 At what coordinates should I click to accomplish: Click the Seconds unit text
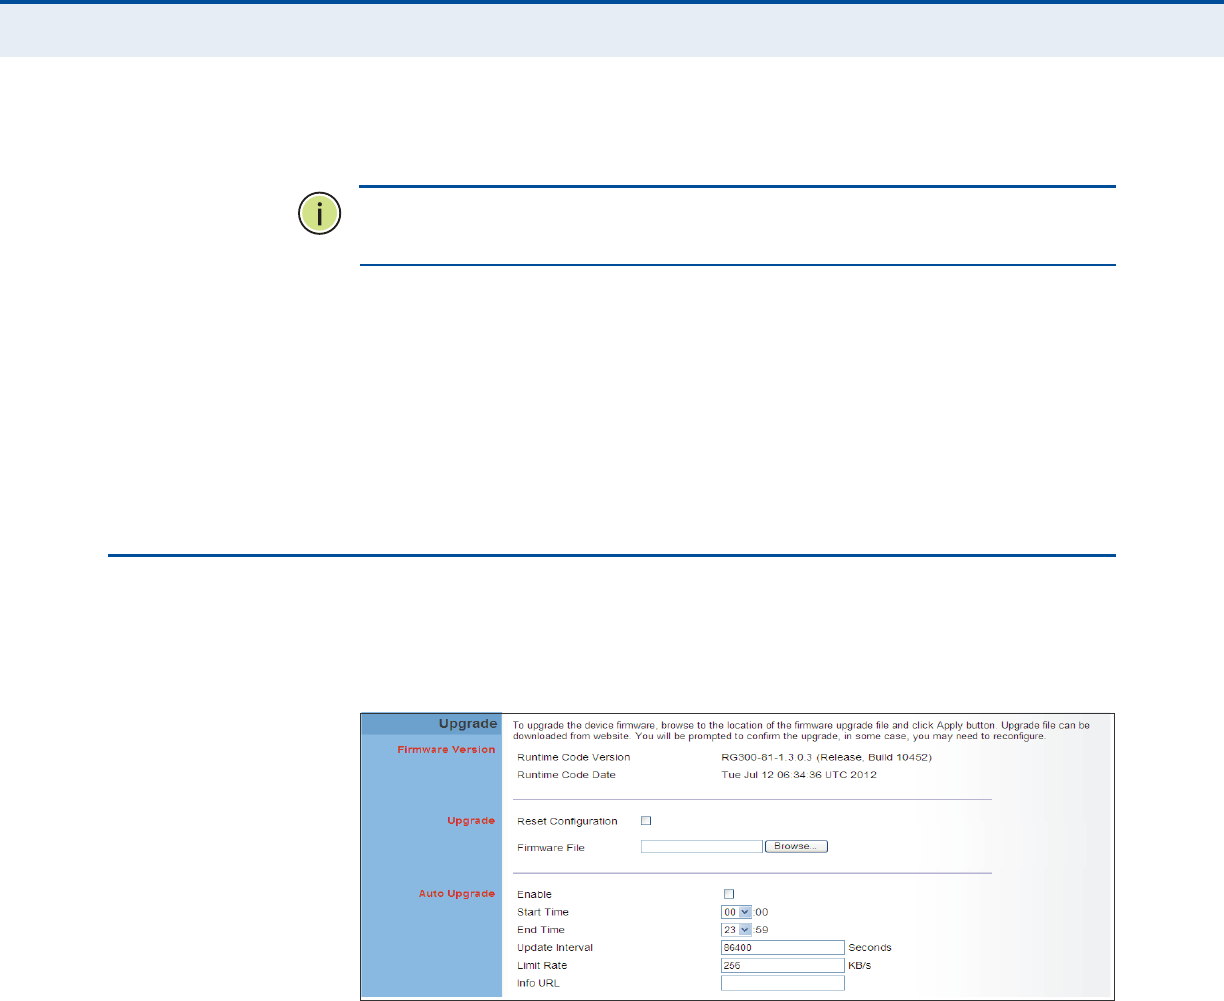870,948
